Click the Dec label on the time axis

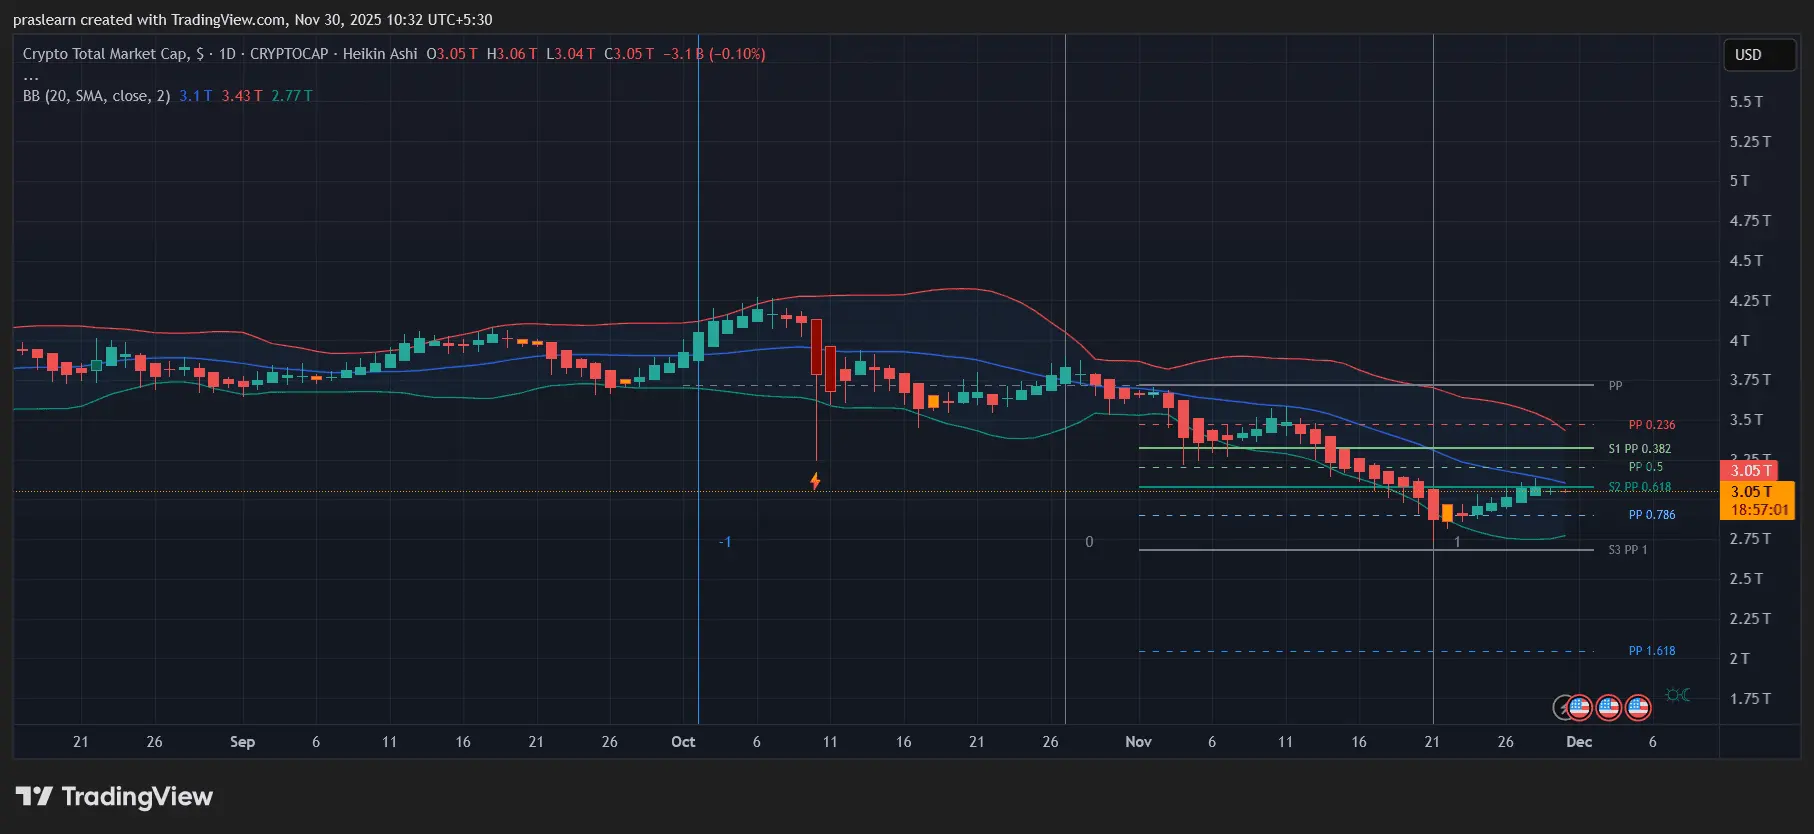[x=1578, y=742]
